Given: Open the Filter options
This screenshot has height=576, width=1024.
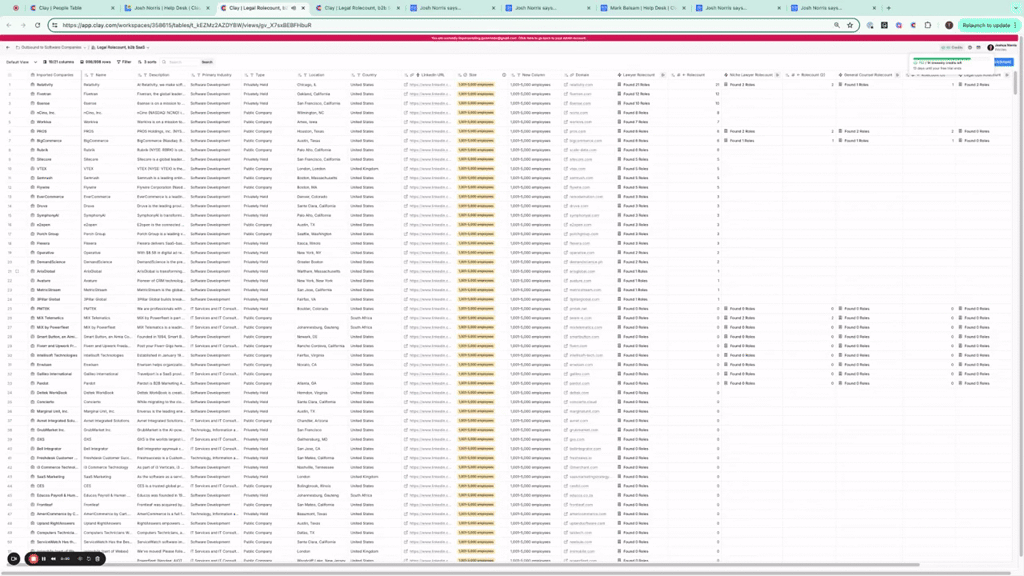Looking at the screenshot, I should point(124,62).
